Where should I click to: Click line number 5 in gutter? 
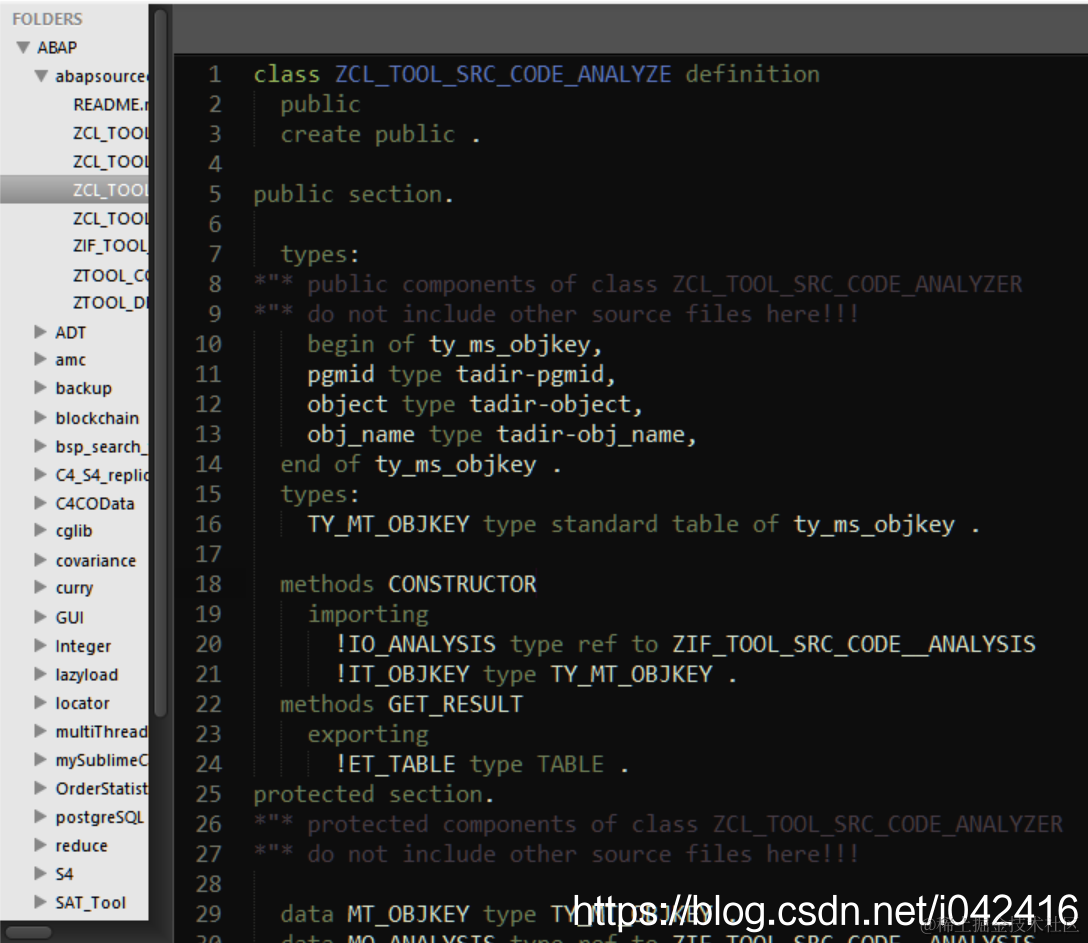pyautogui.click(x=215, y=194)
